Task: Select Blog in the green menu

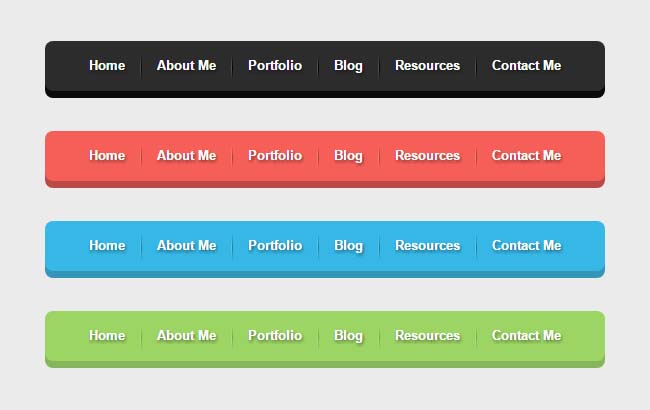Action: (x=348, y=336)
